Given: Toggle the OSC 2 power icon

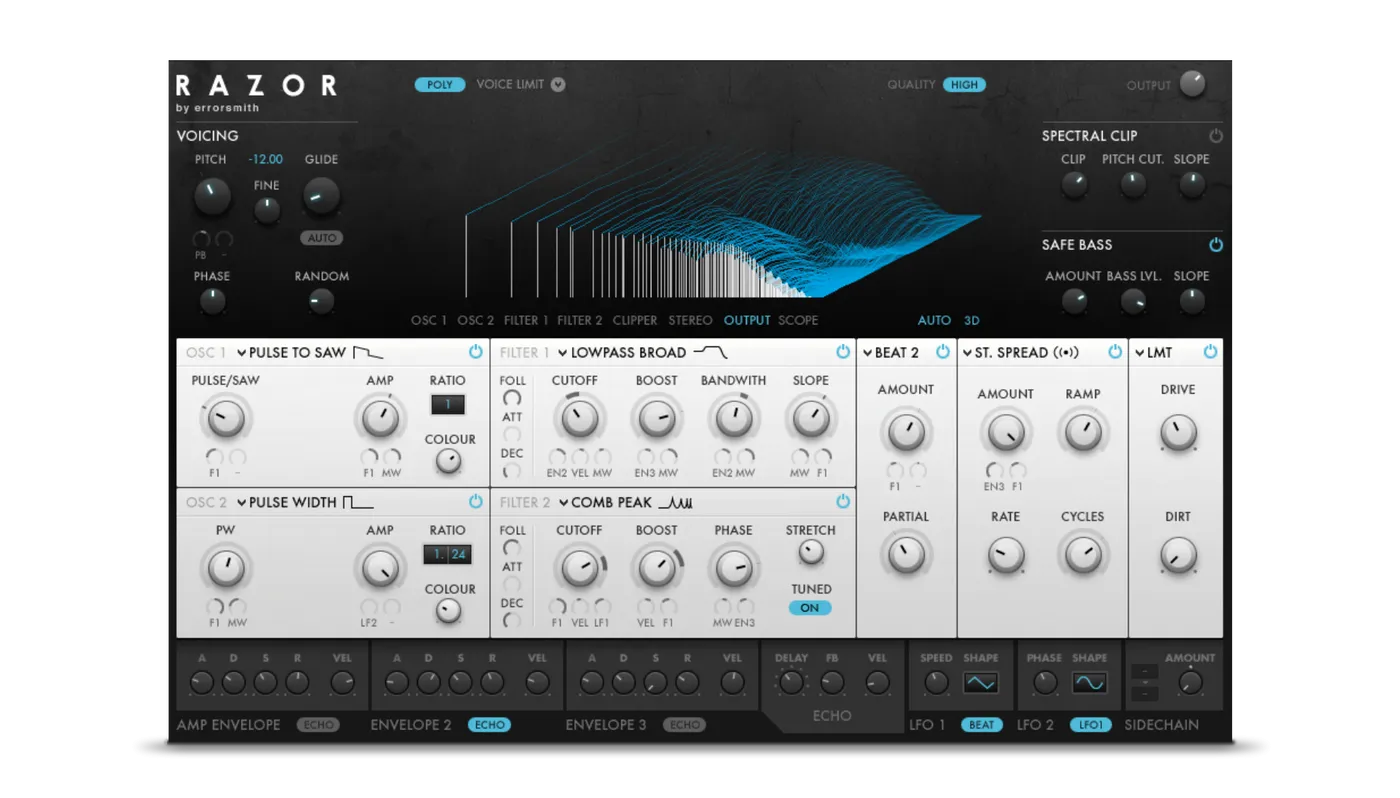Looking at the screenshot, I should click(x=476, y=502).
